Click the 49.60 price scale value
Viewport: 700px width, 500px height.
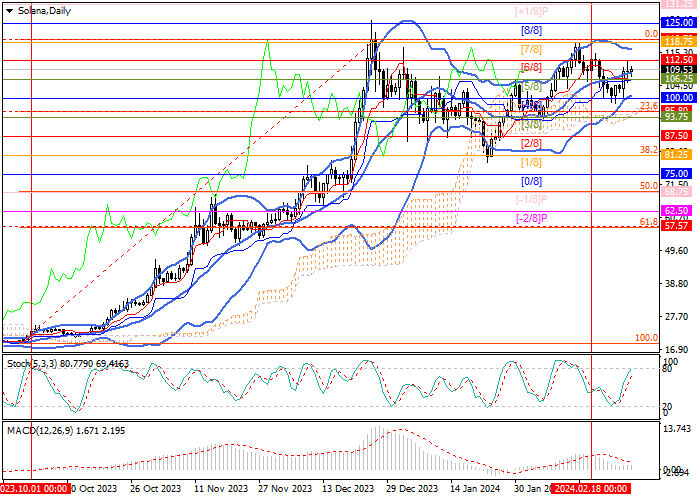[676, 250]
